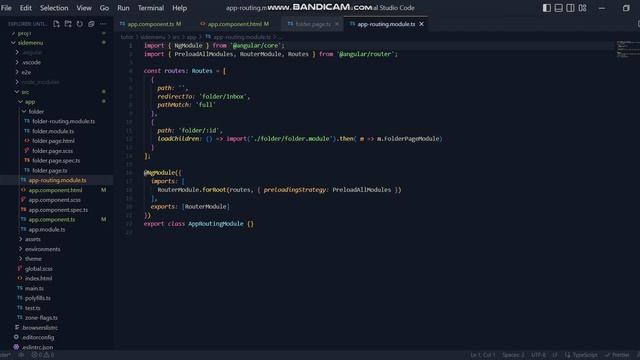Open the Run menu

(123, 8)
